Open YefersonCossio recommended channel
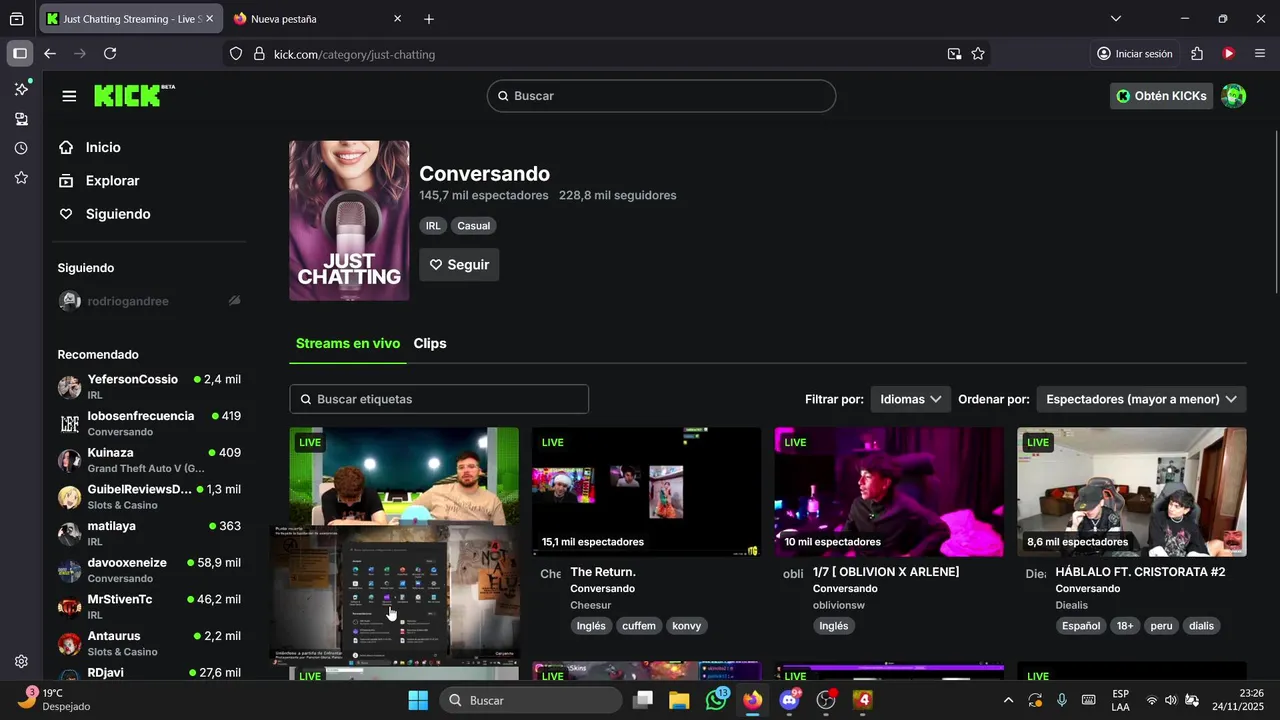The height and width of the screenshot is (720, 1280). pos(149,386)
